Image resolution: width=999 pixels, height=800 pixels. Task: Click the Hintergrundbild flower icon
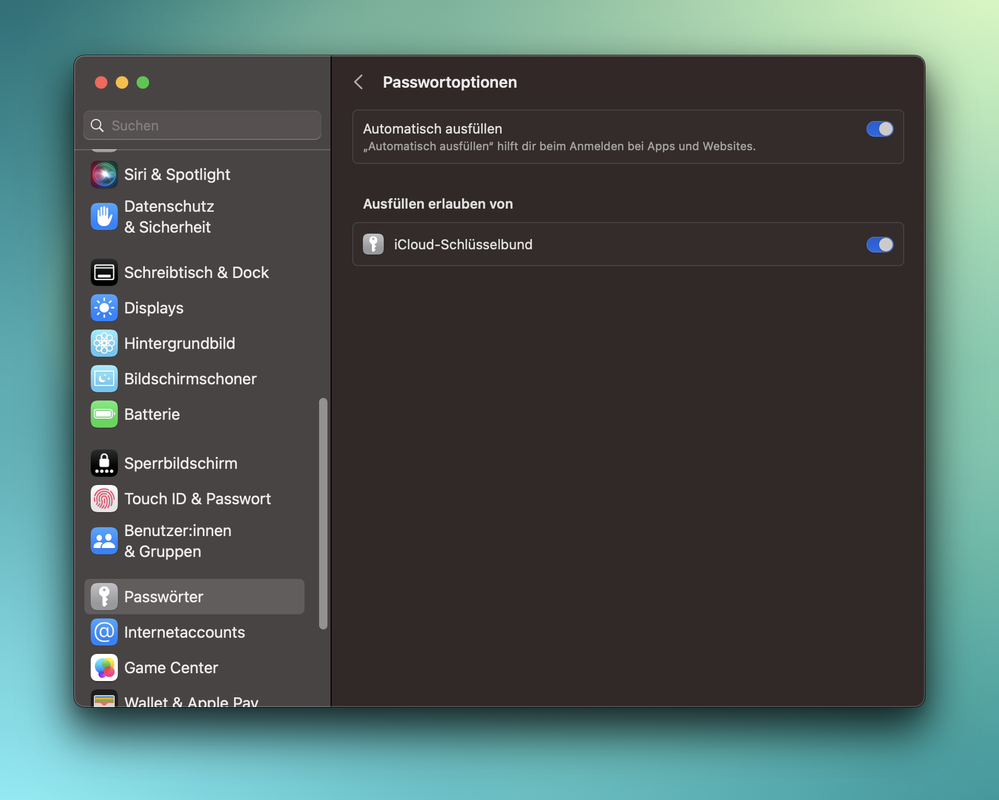[104, 343]
